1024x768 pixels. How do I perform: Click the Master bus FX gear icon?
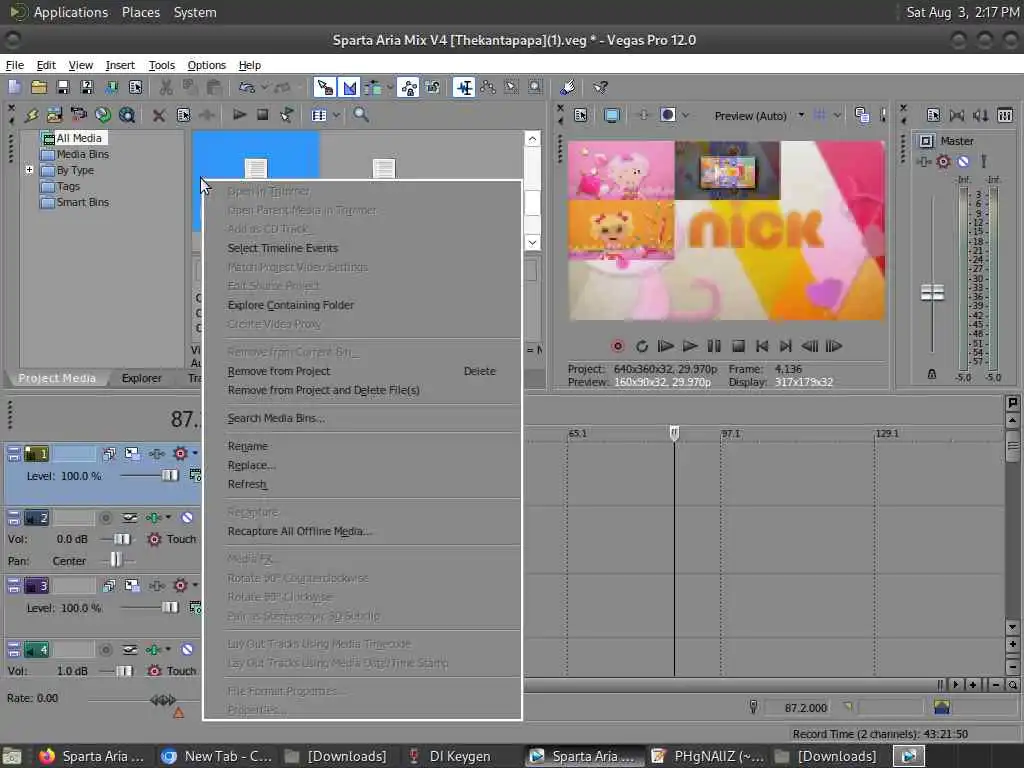[x=943, y=161]
